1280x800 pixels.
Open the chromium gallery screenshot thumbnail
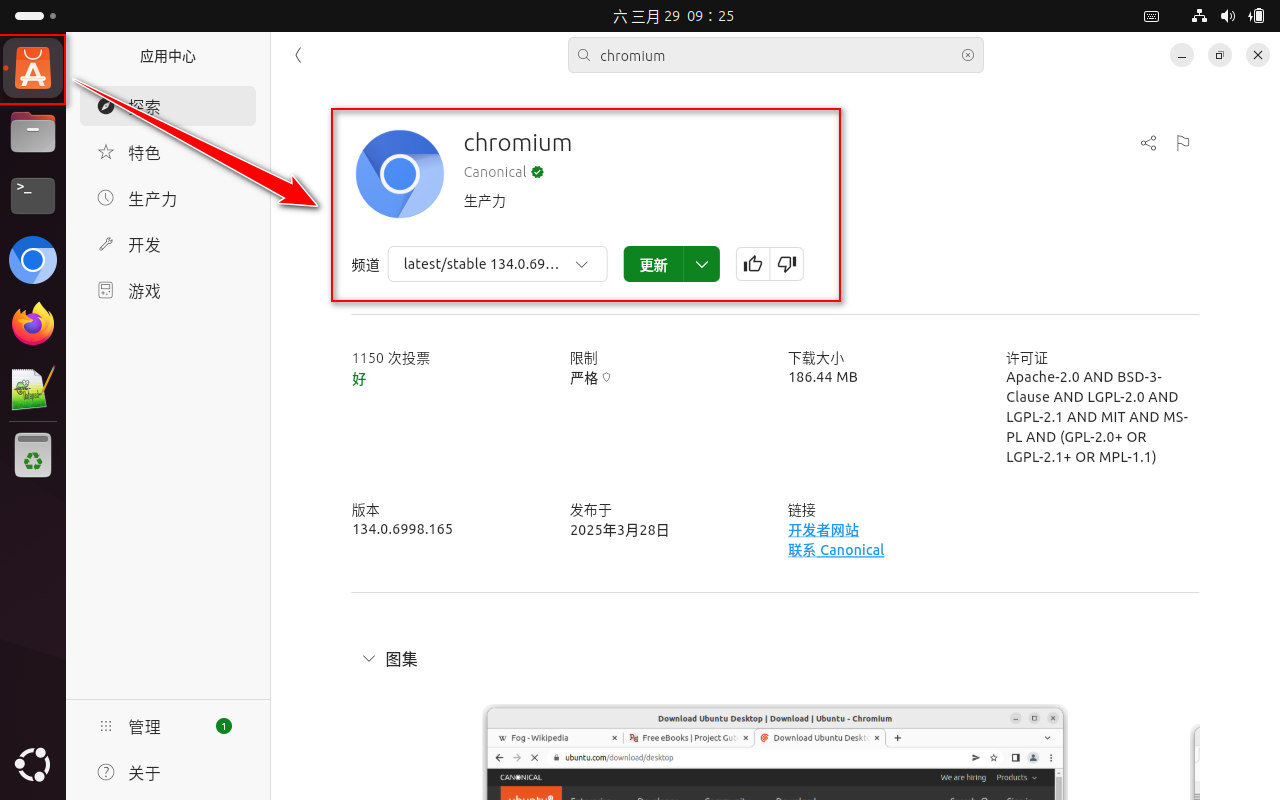tap(775, 753)
